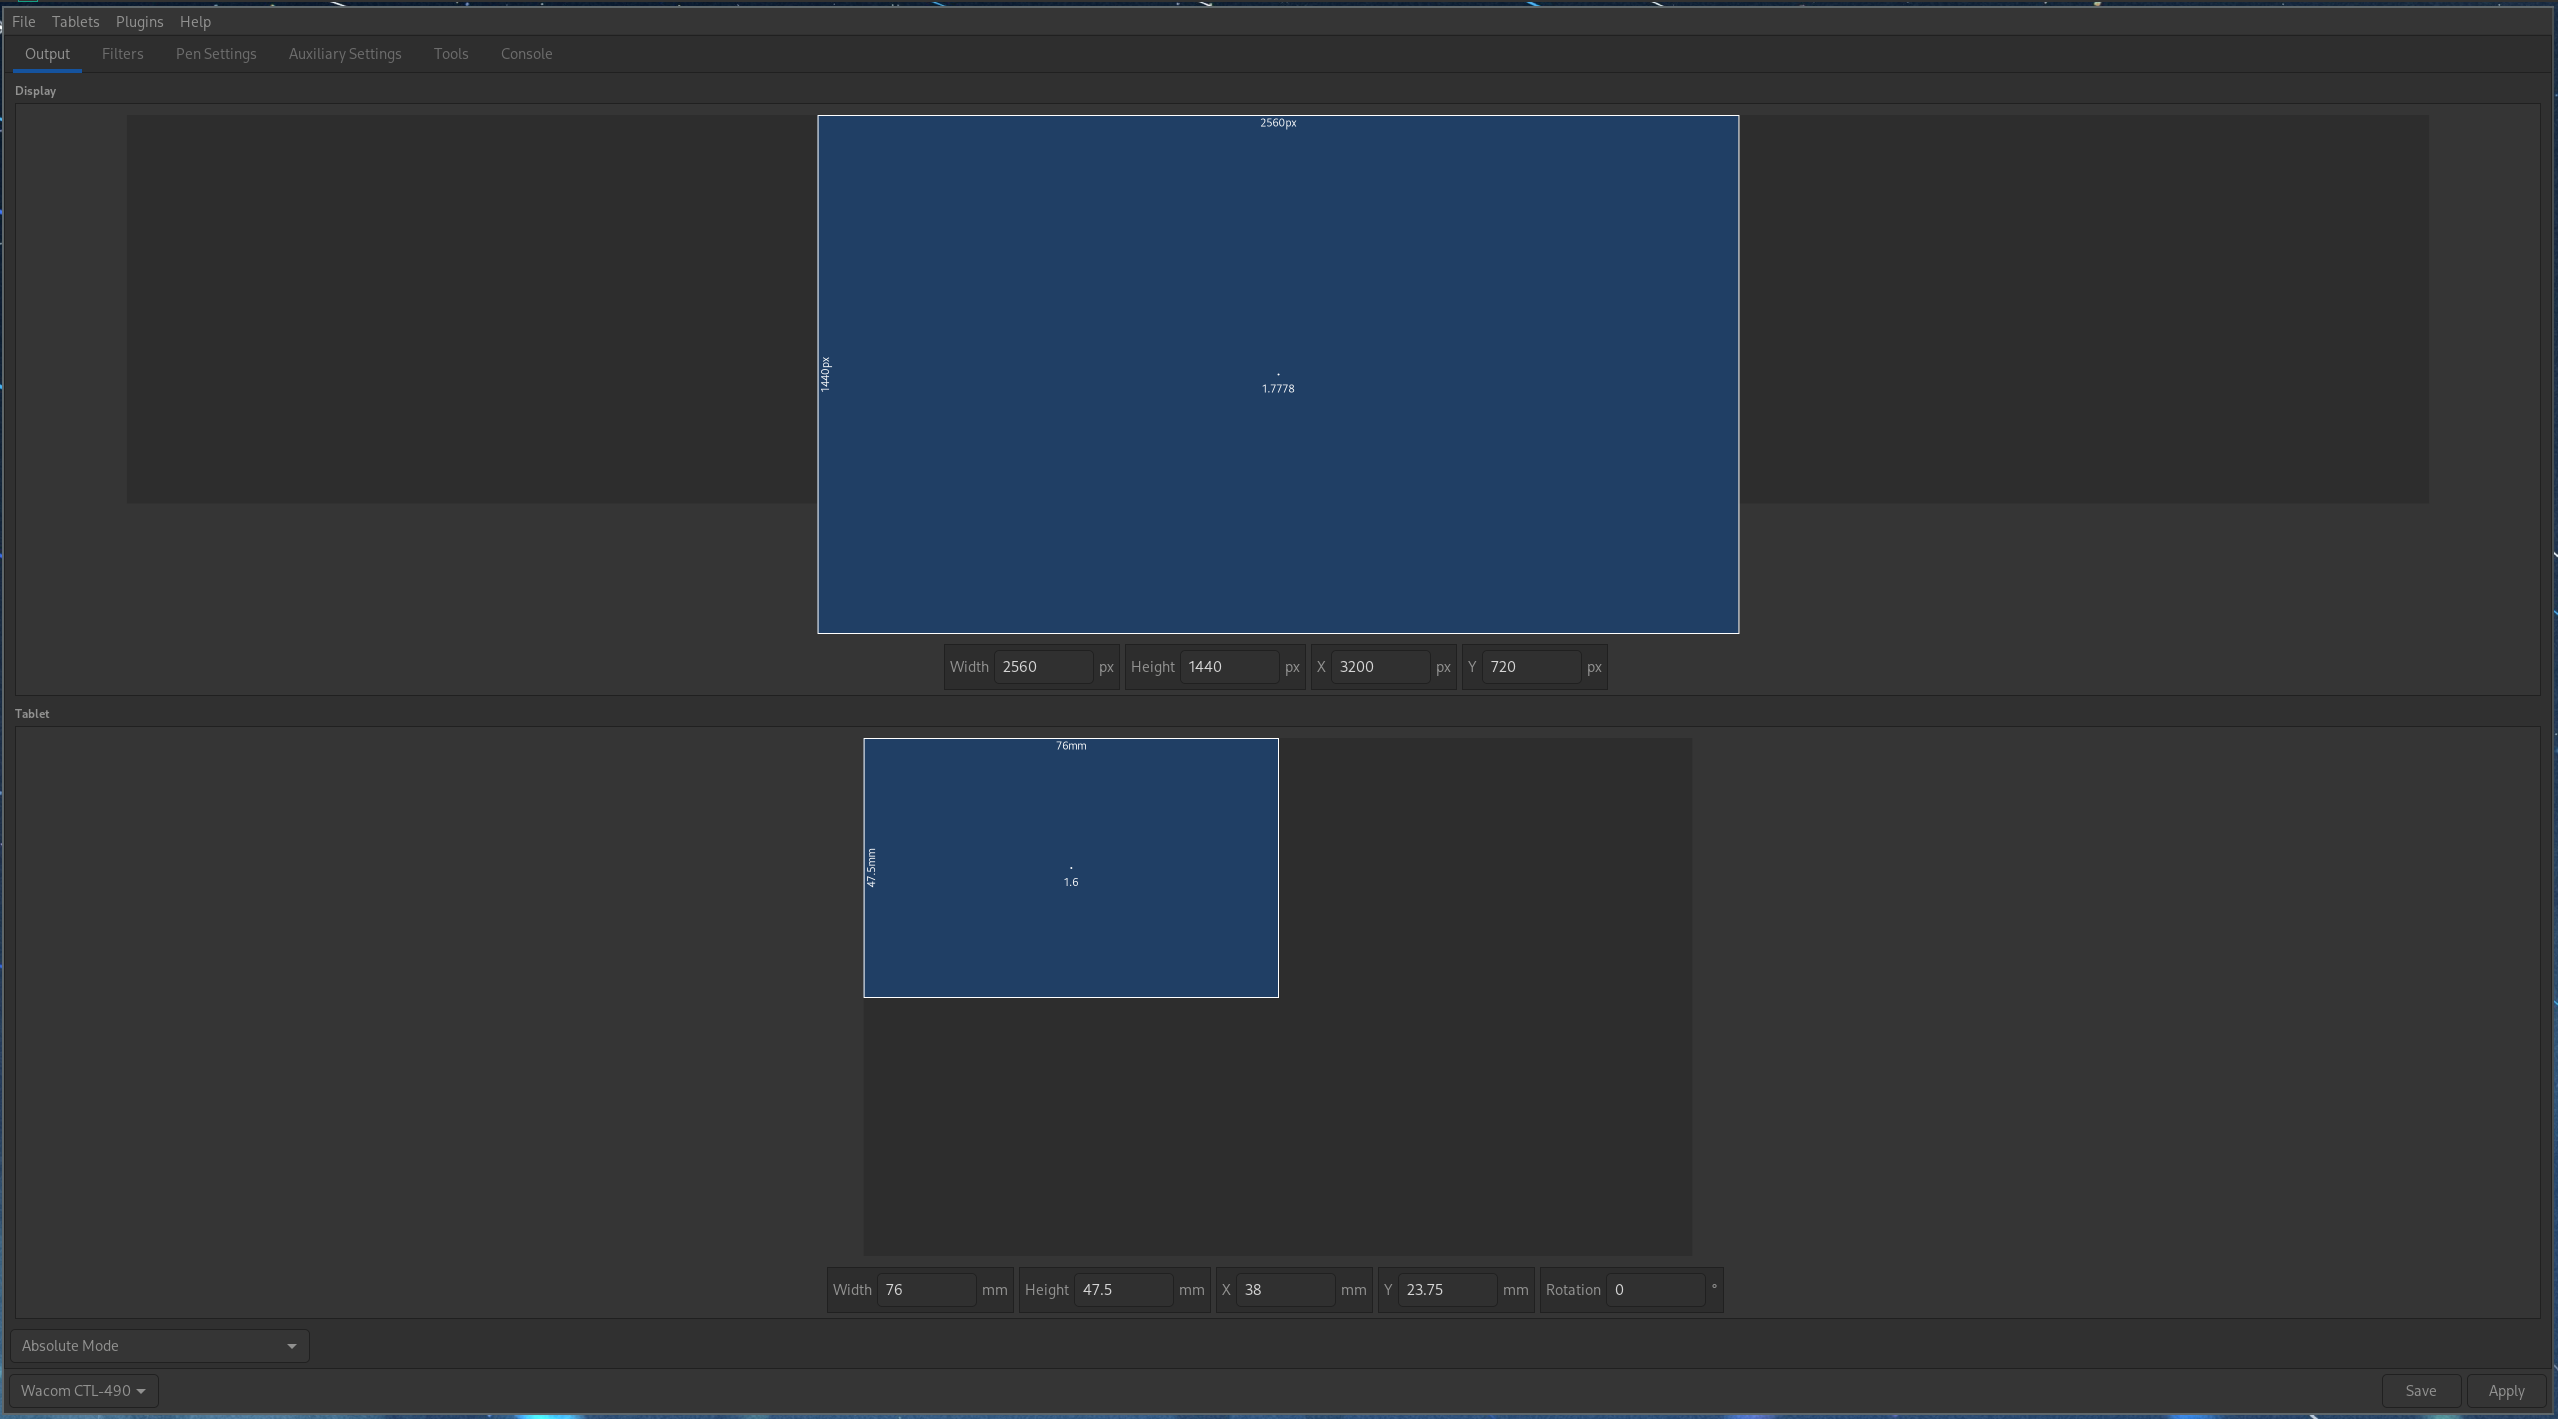The image size is (2558, 1419).
Task: Select the blue tablet area rectangle
Action: tap(1070, 866)
